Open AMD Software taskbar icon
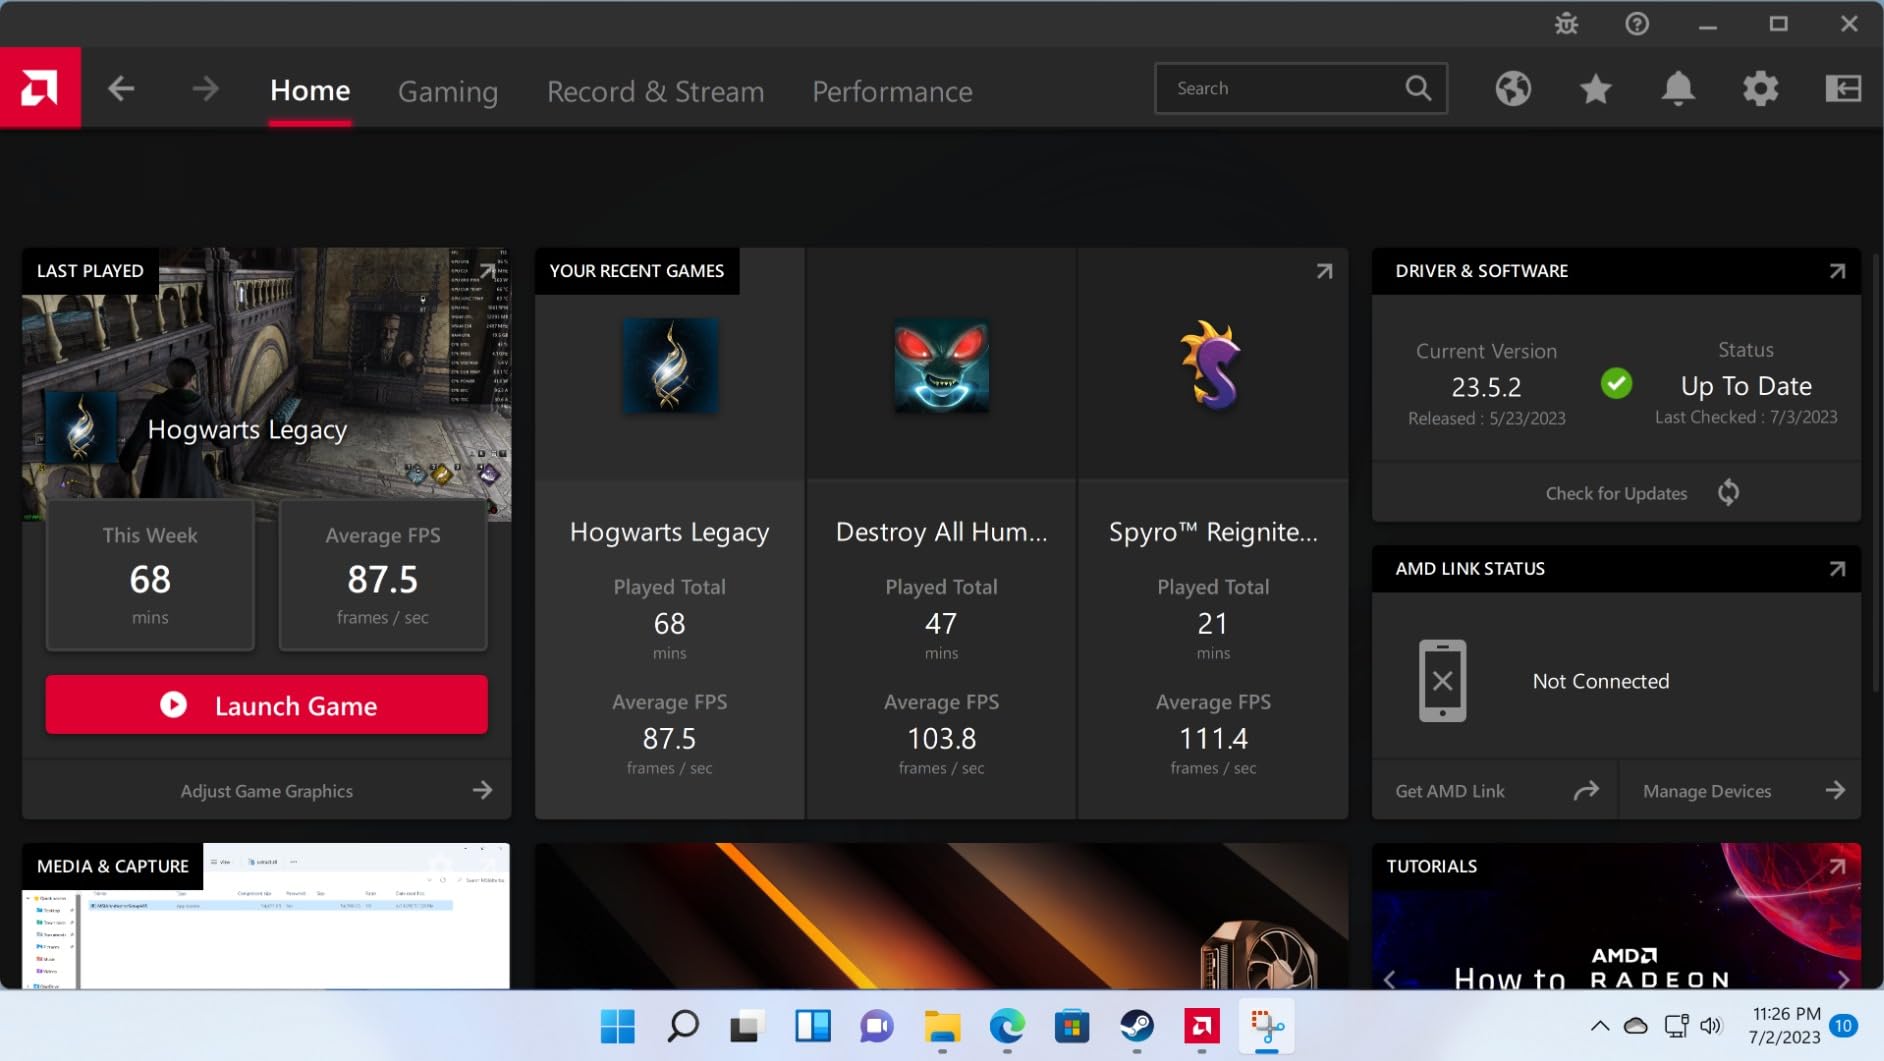Image resolution: width=1884 pixels, height=1061 pixels. [x=1202, y=1026]
